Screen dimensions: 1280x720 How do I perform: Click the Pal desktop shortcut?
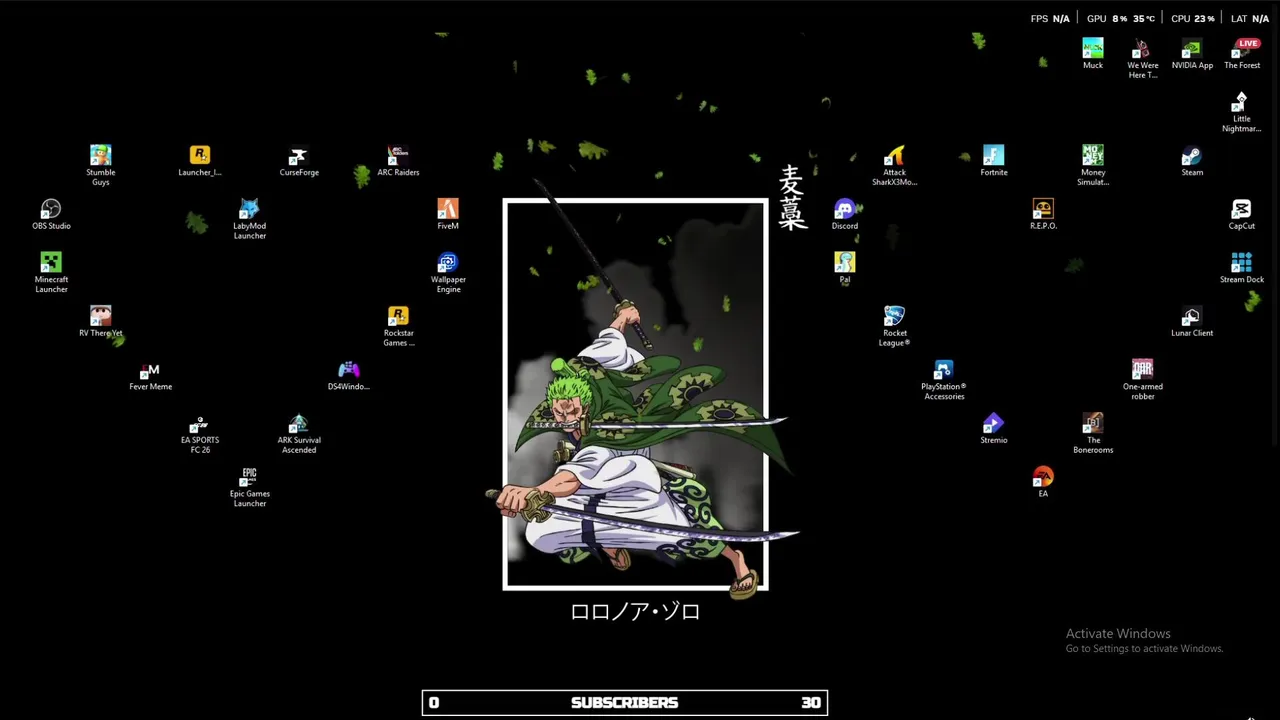844,268
